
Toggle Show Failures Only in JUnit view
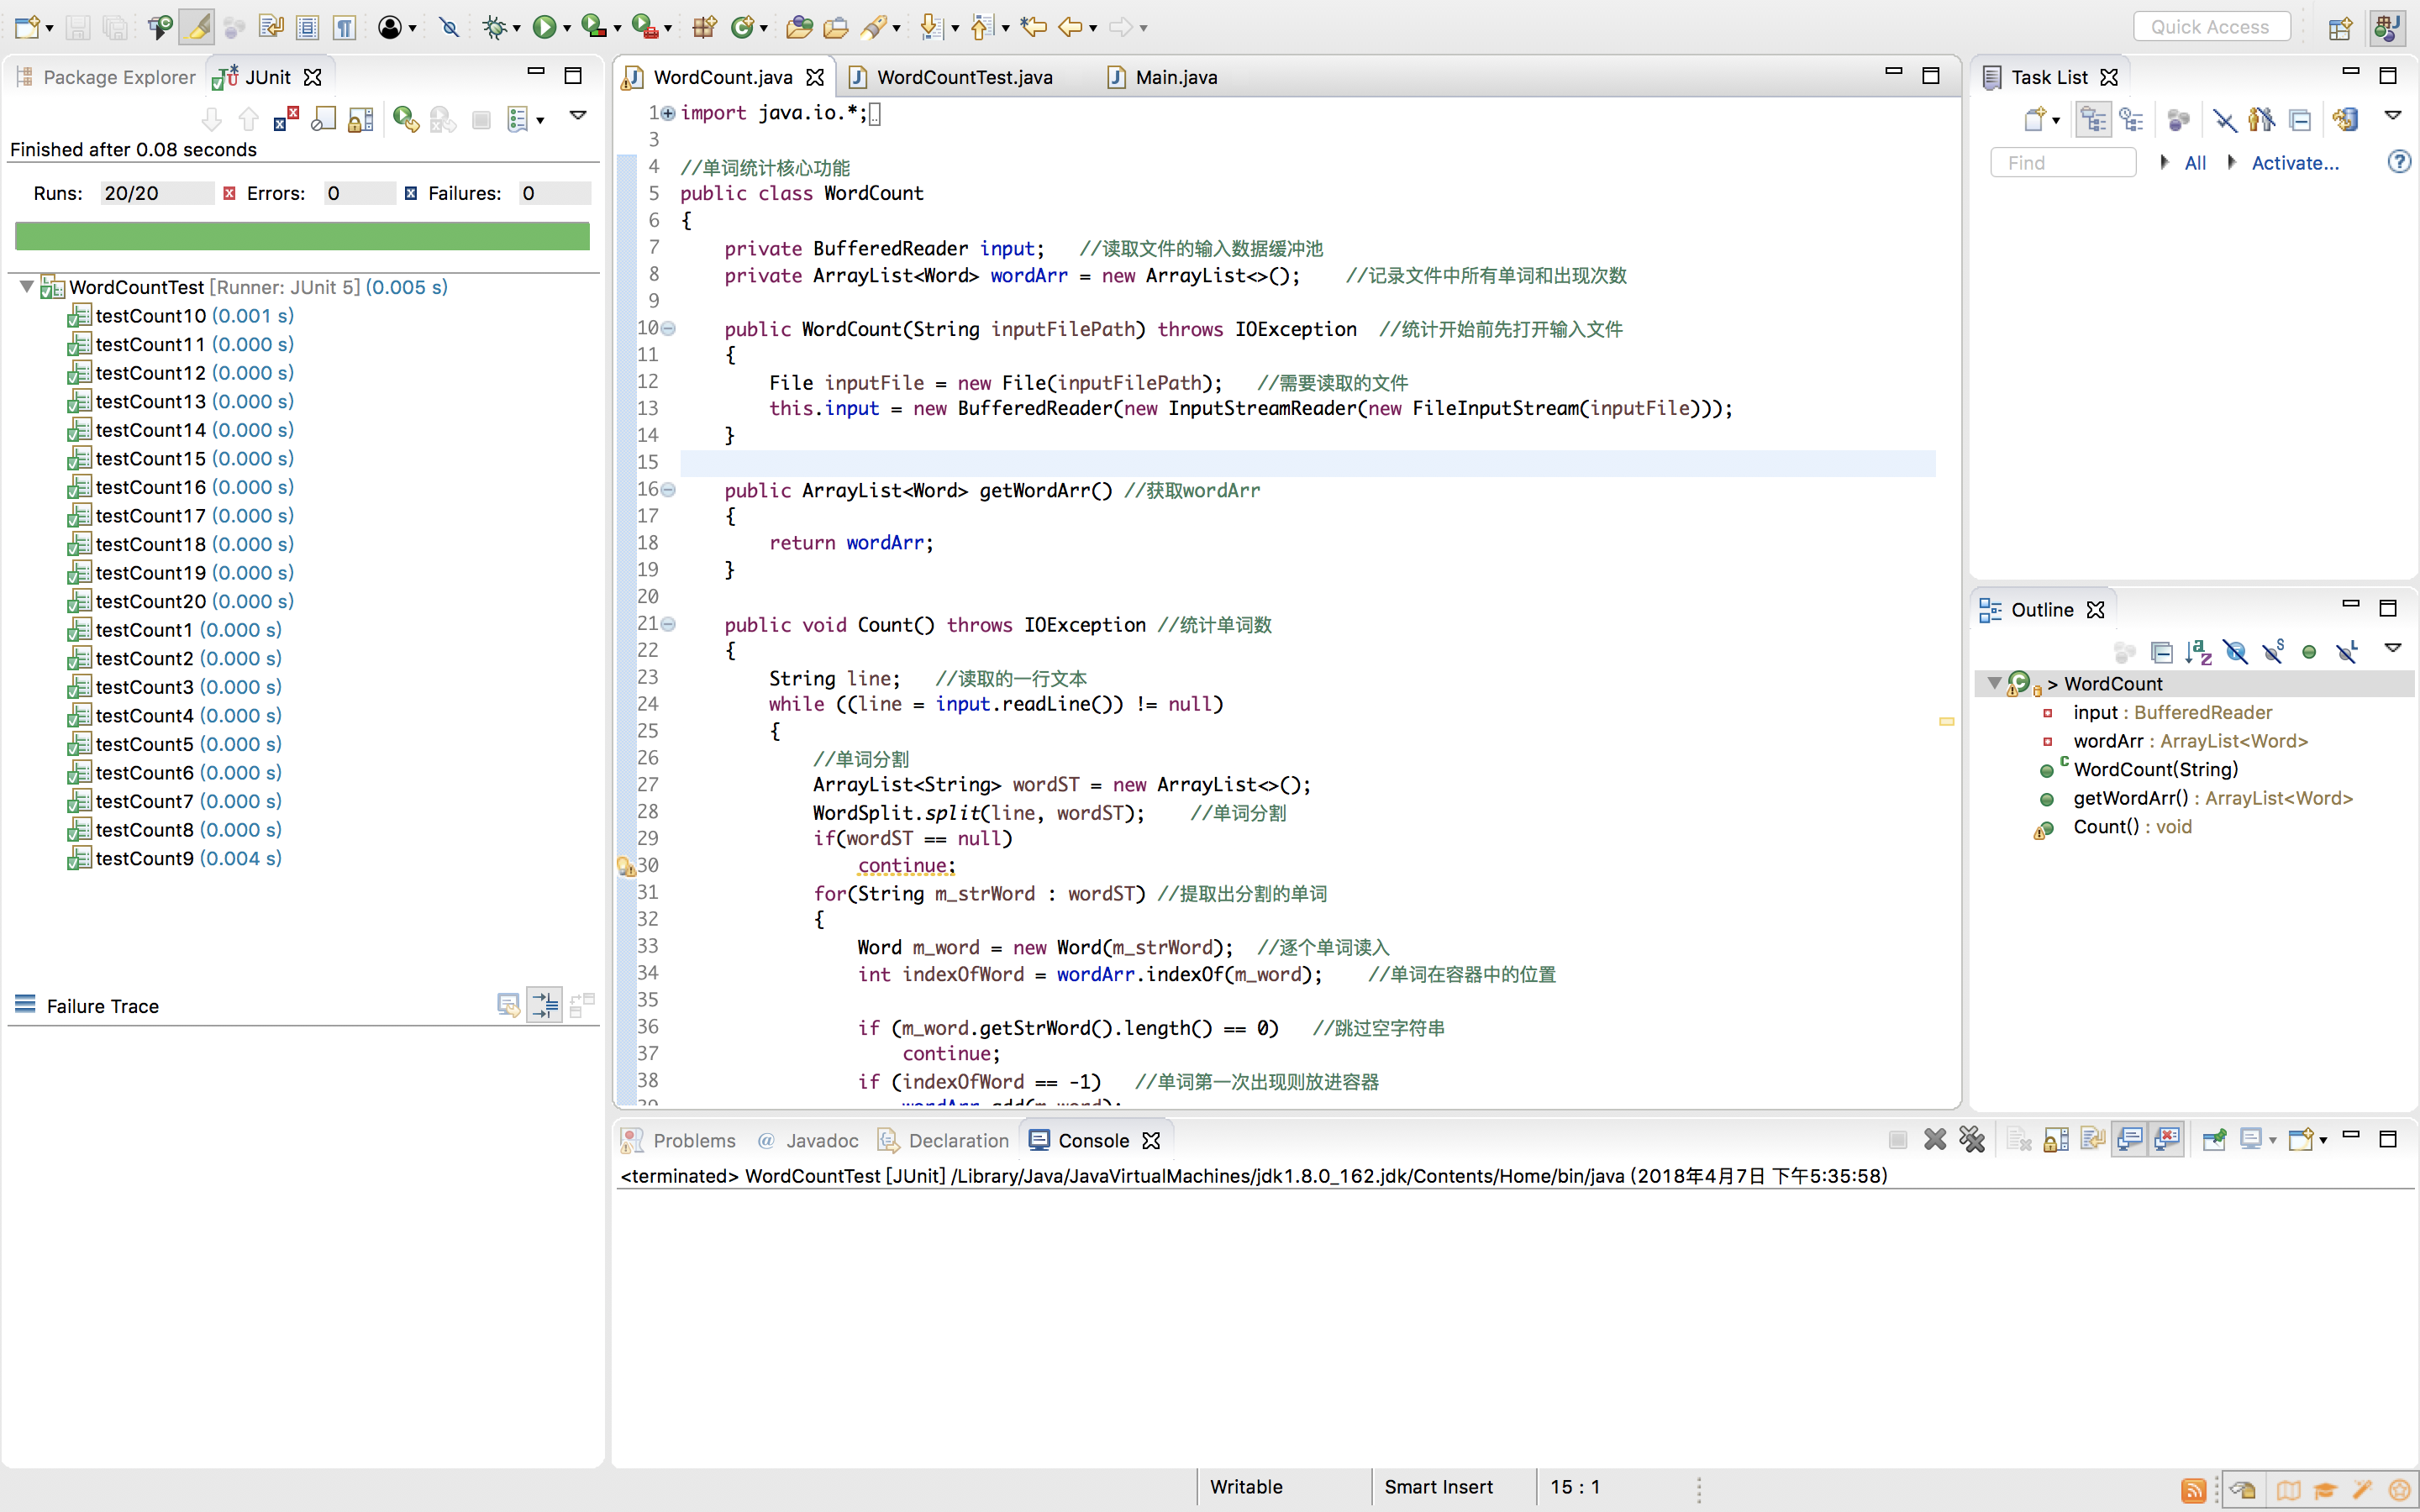(x=286, y=120)
